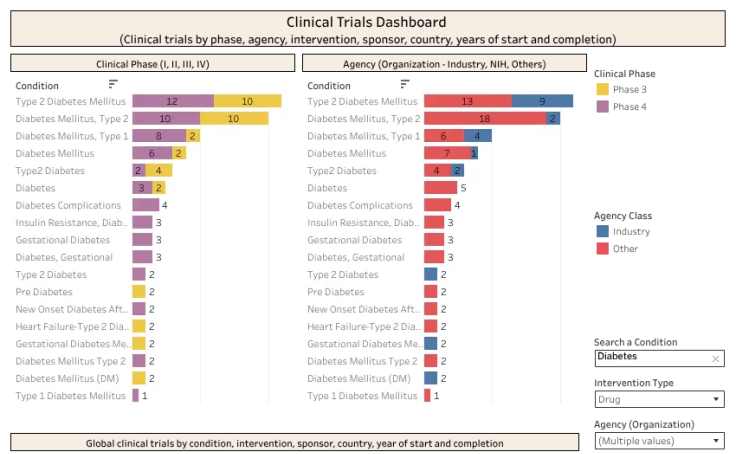Select the Agency (Organization - Industry, NIH, Others) header
The image size is (736, 454).
(444, 63)
